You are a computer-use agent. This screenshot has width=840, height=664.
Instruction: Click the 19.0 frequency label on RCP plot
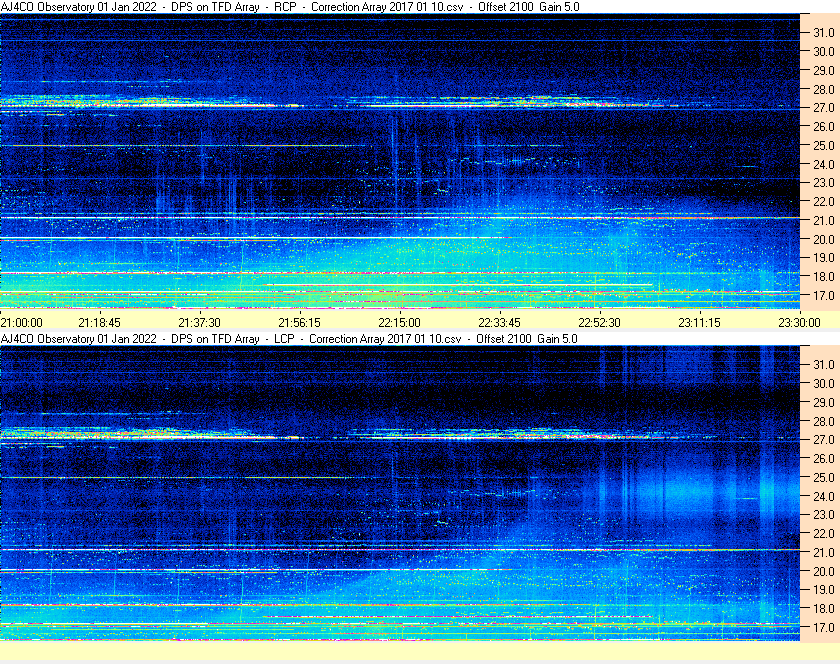coord(824,258)
